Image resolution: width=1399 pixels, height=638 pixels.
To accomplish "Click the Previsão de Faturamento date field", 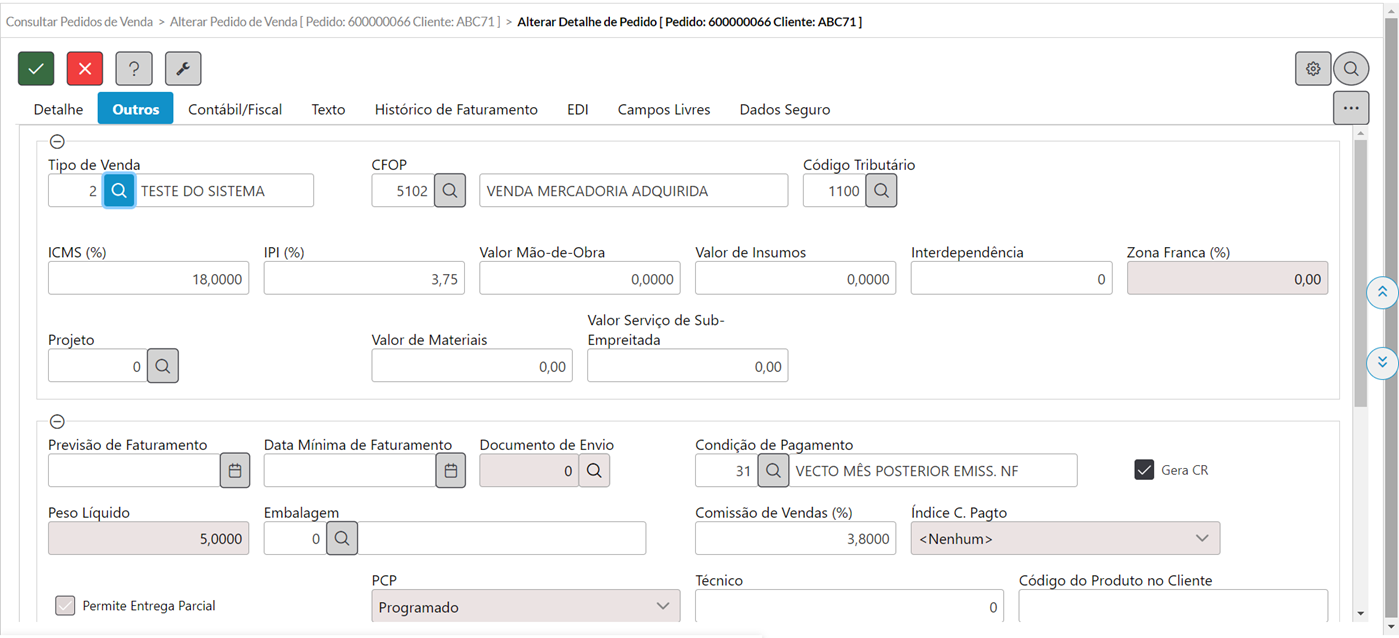I will 134,470.
